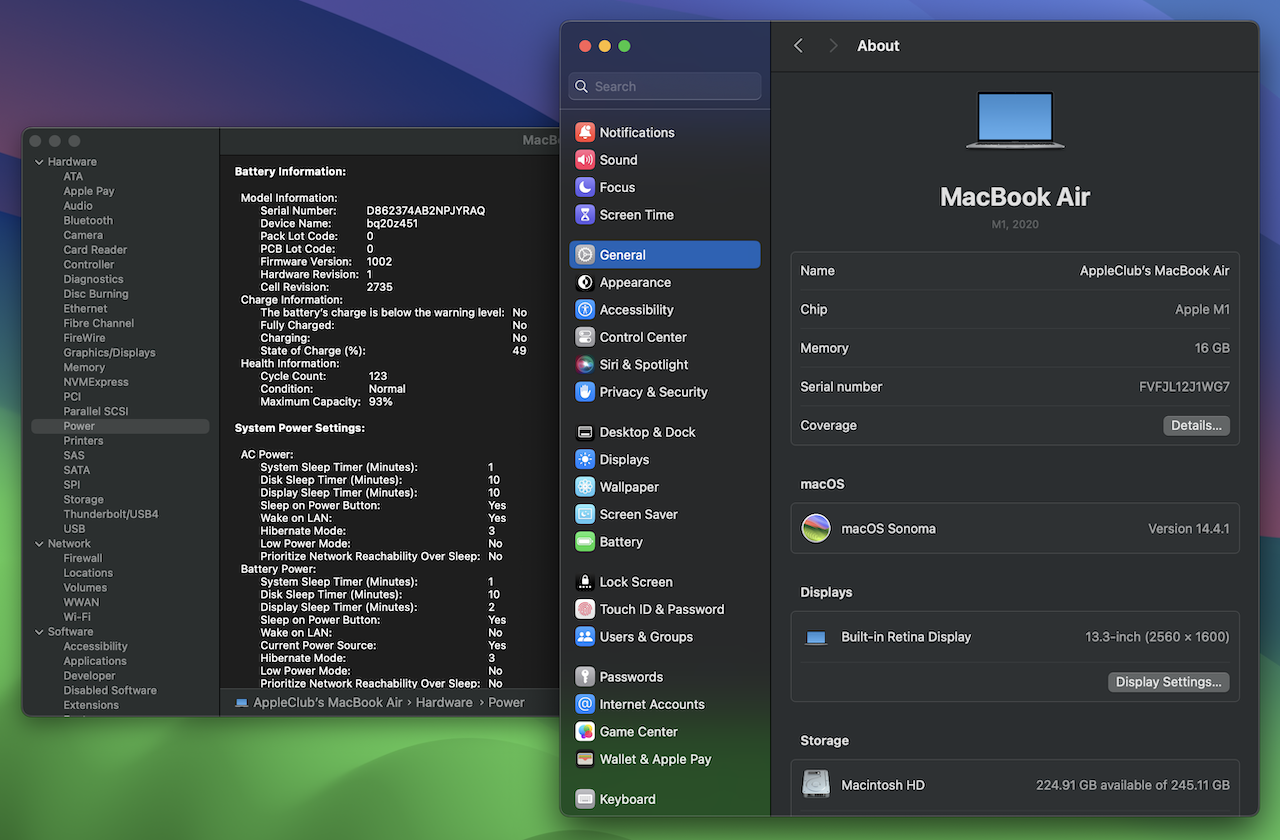The width and height of the screenshot is (1280, 840).
Task: Select the Screen Time hourglass icon
Action: coord(585,215)
